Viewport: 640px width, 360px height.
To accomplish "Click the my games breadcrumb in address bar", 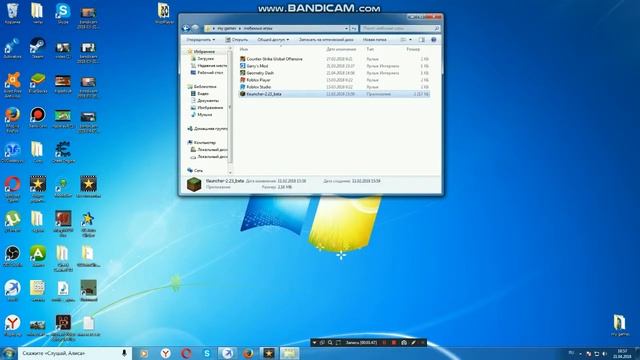I will 227,29.
